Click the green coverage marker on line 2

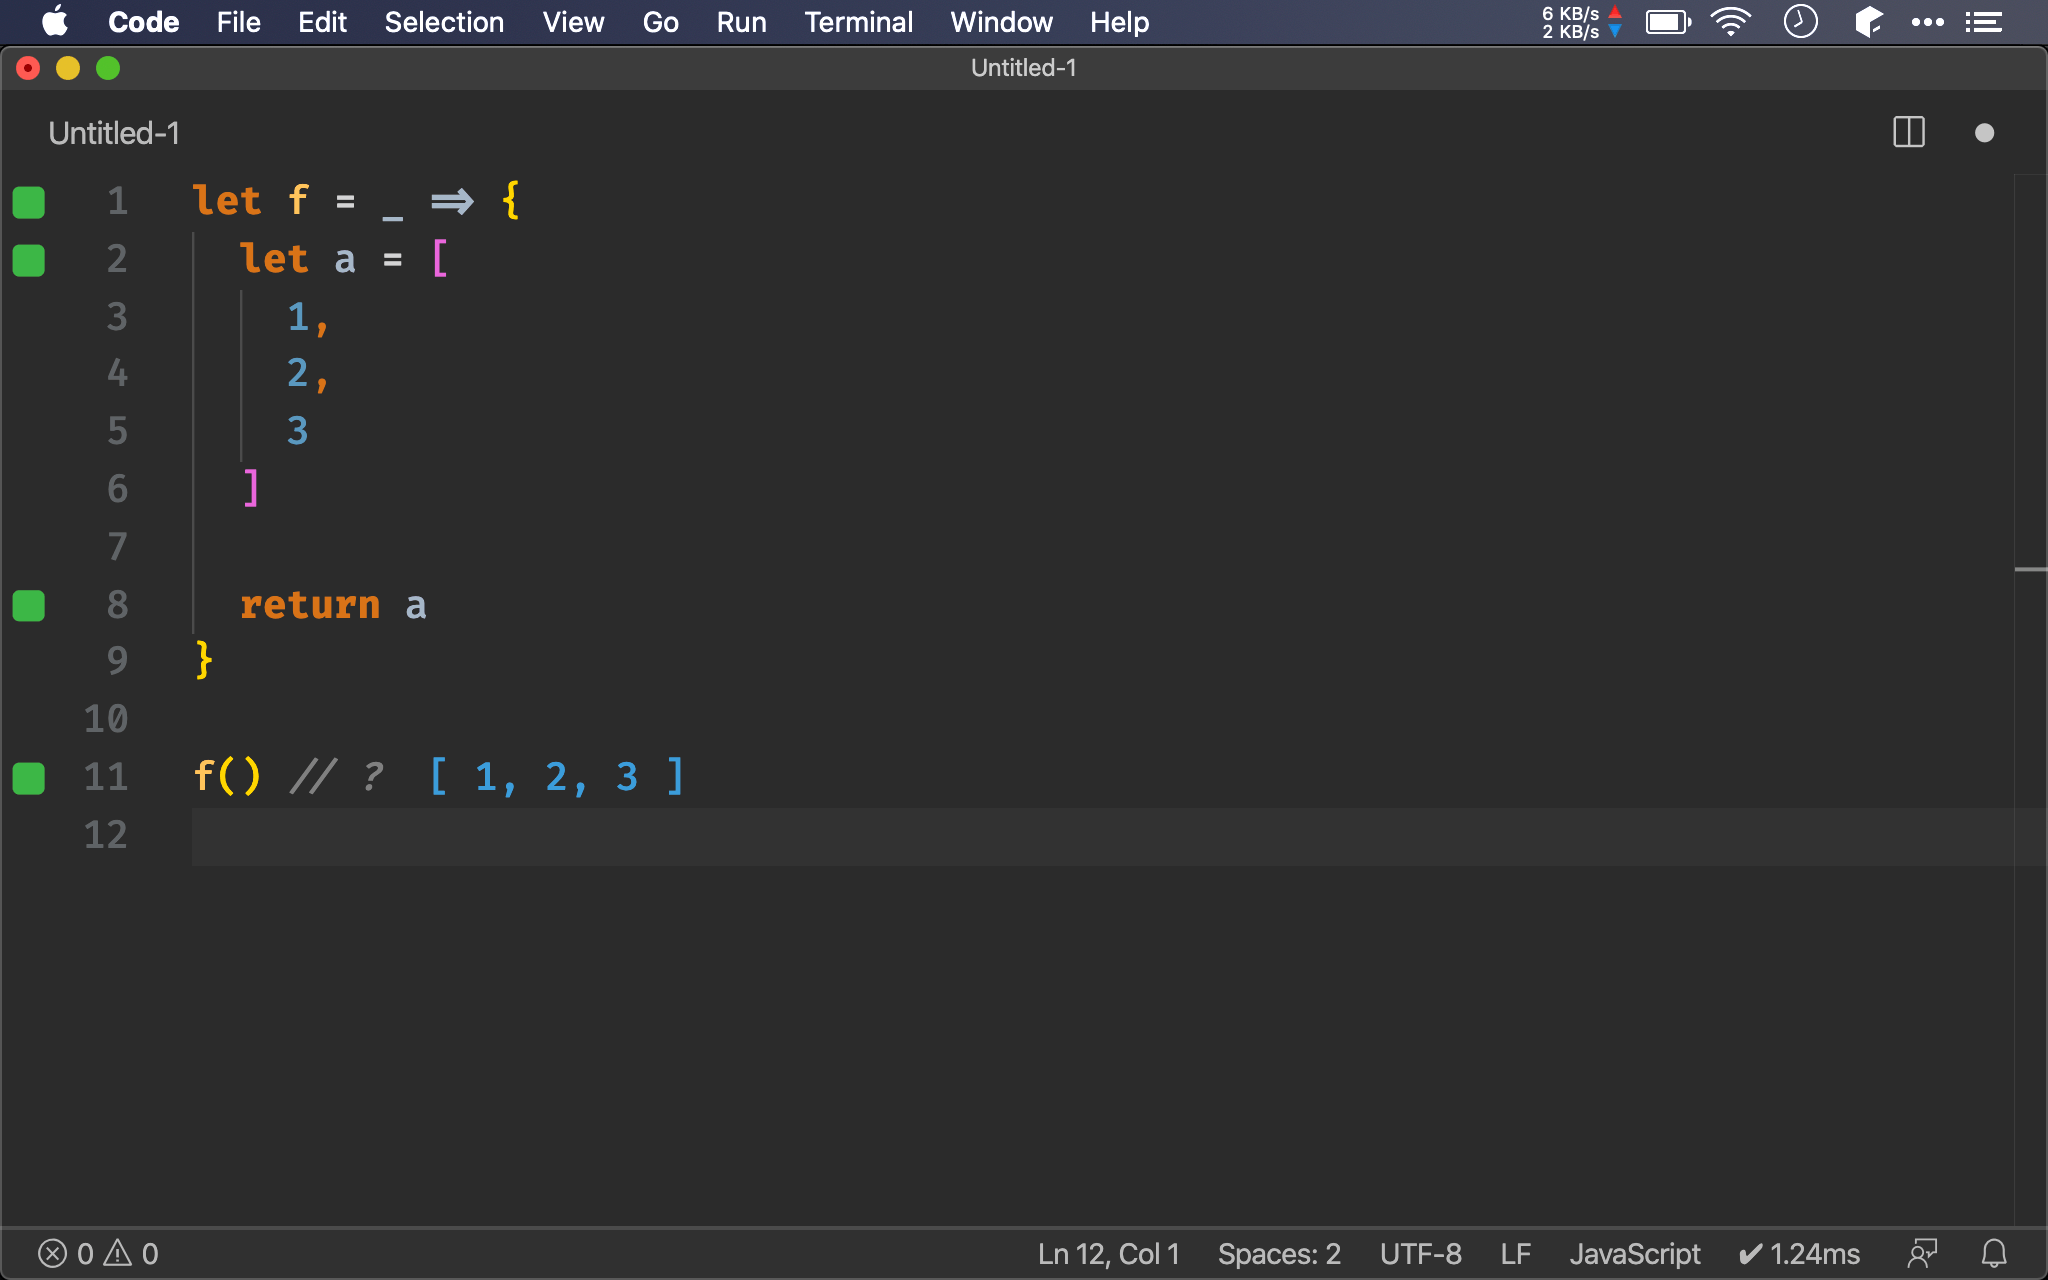(x=28, y=260)
